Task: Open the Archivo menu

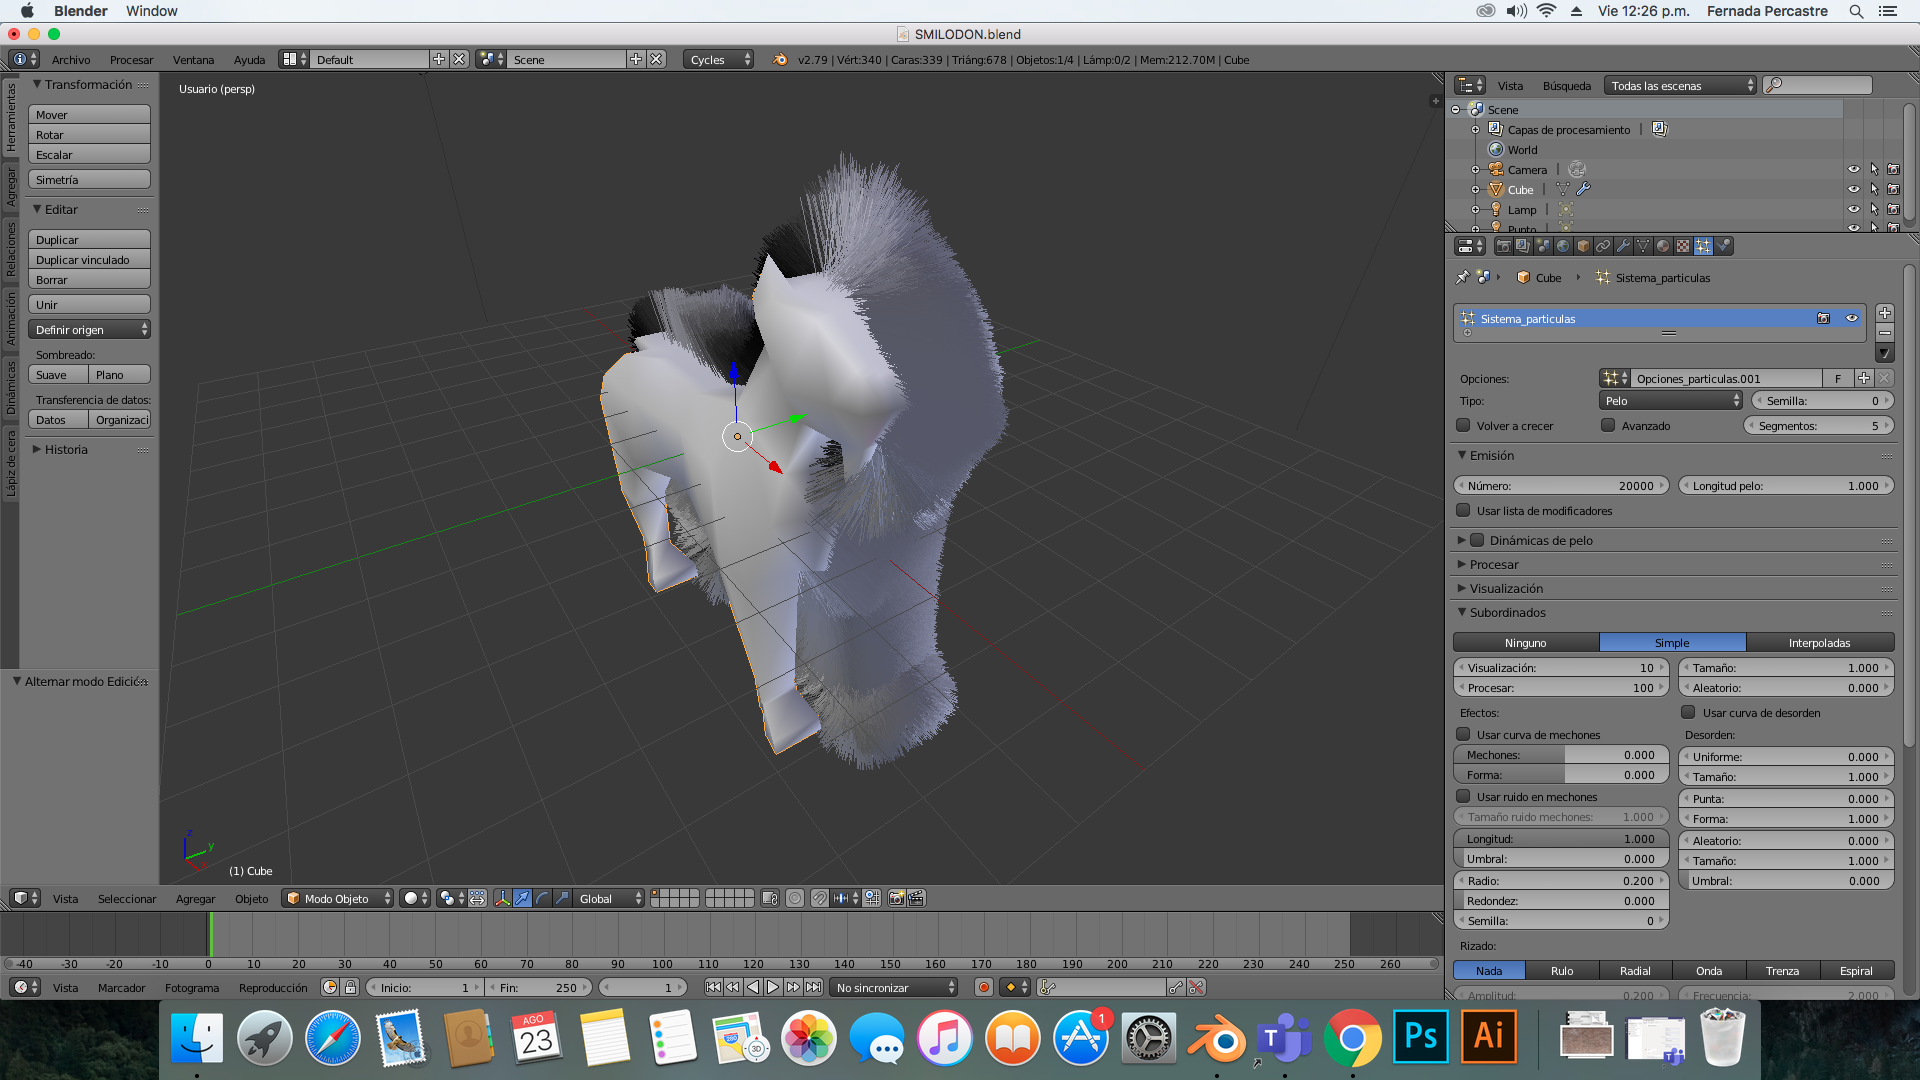Action: 71,60
